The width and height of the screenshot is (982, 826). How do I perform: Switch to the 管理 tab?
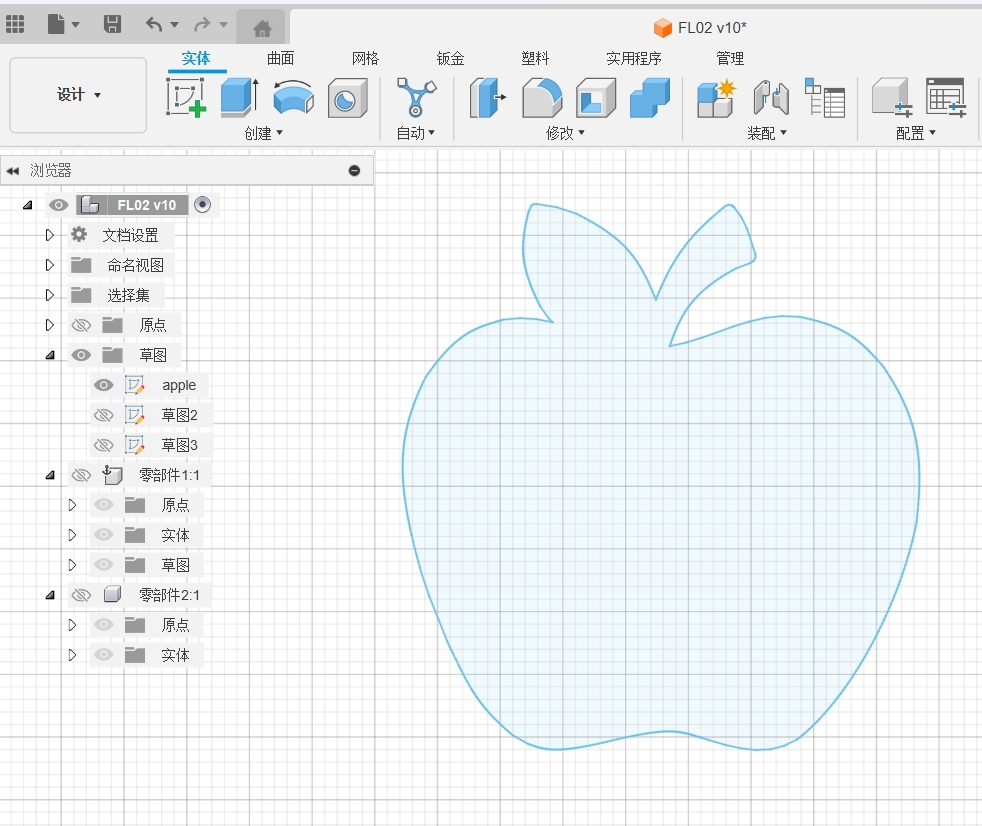click(730, 58)
